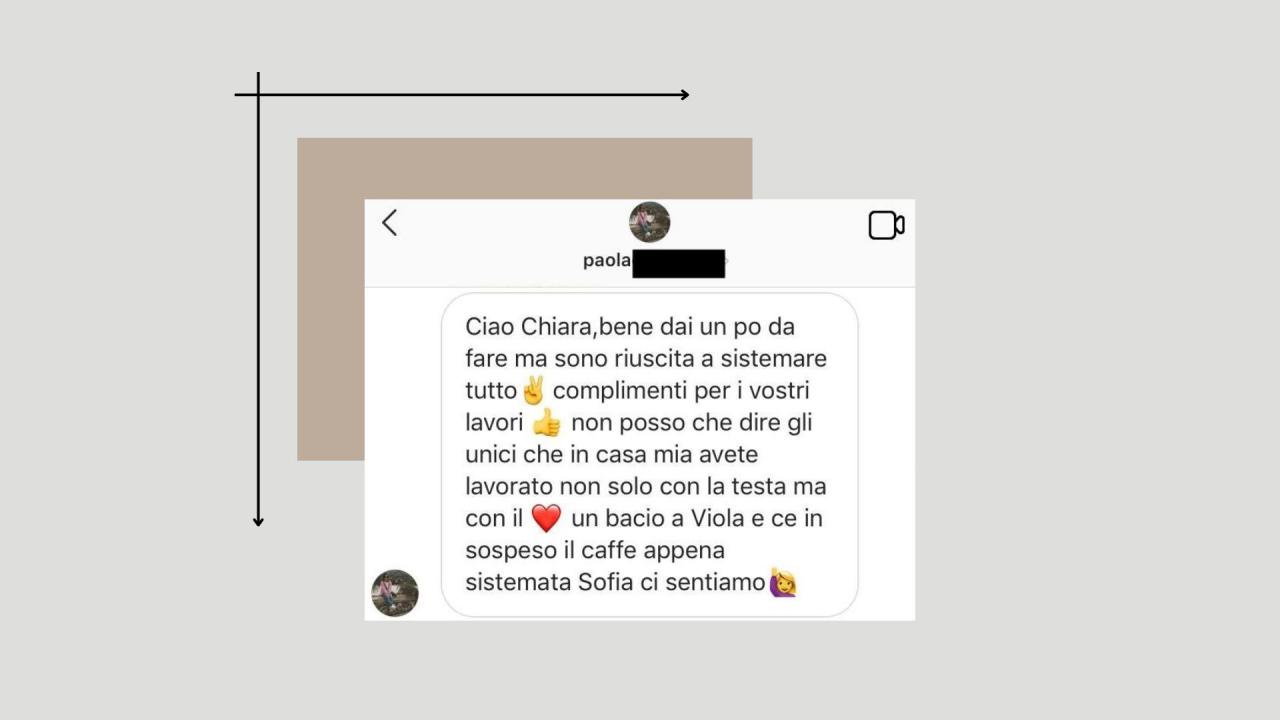Select the beige rectangle behind the chat
Image resolution: width=1280 pixels, height=720 pixels.
coord(524,299)
